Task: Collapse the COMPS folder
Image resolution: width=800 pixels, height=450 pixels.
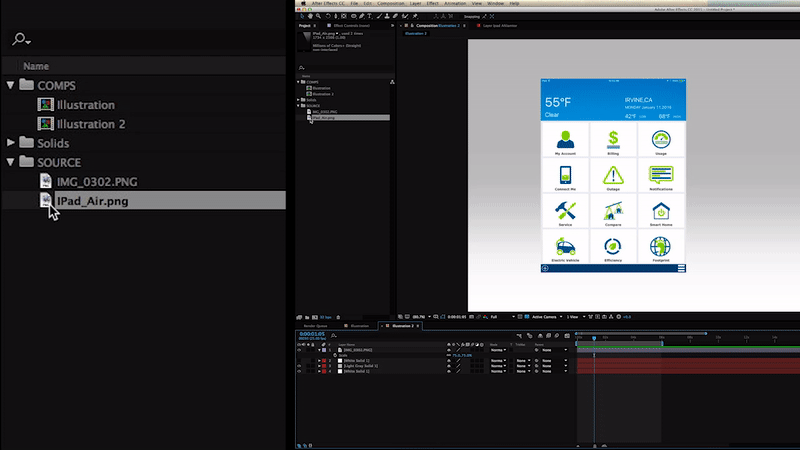Action: (x=11, y=86)
